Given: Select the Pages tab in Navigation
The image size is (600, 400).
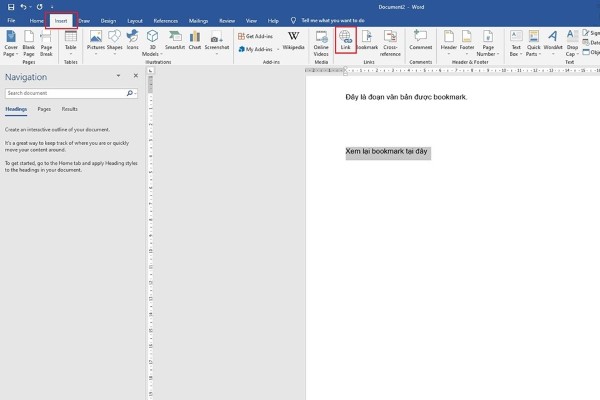Looking at the screenshot, I should tap(44, 109).
